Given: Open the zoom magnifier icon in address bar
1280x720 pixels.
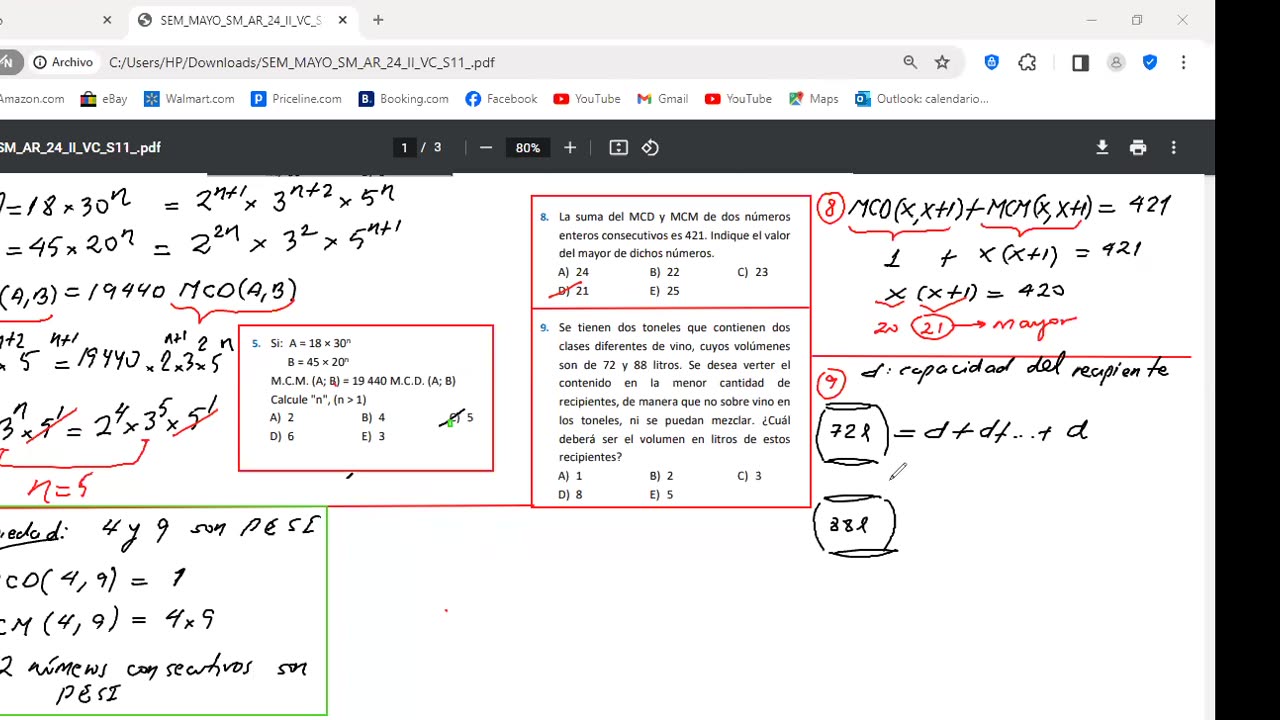Looking at the screenshot, I should pyautogui.click(x=910, y=62).
